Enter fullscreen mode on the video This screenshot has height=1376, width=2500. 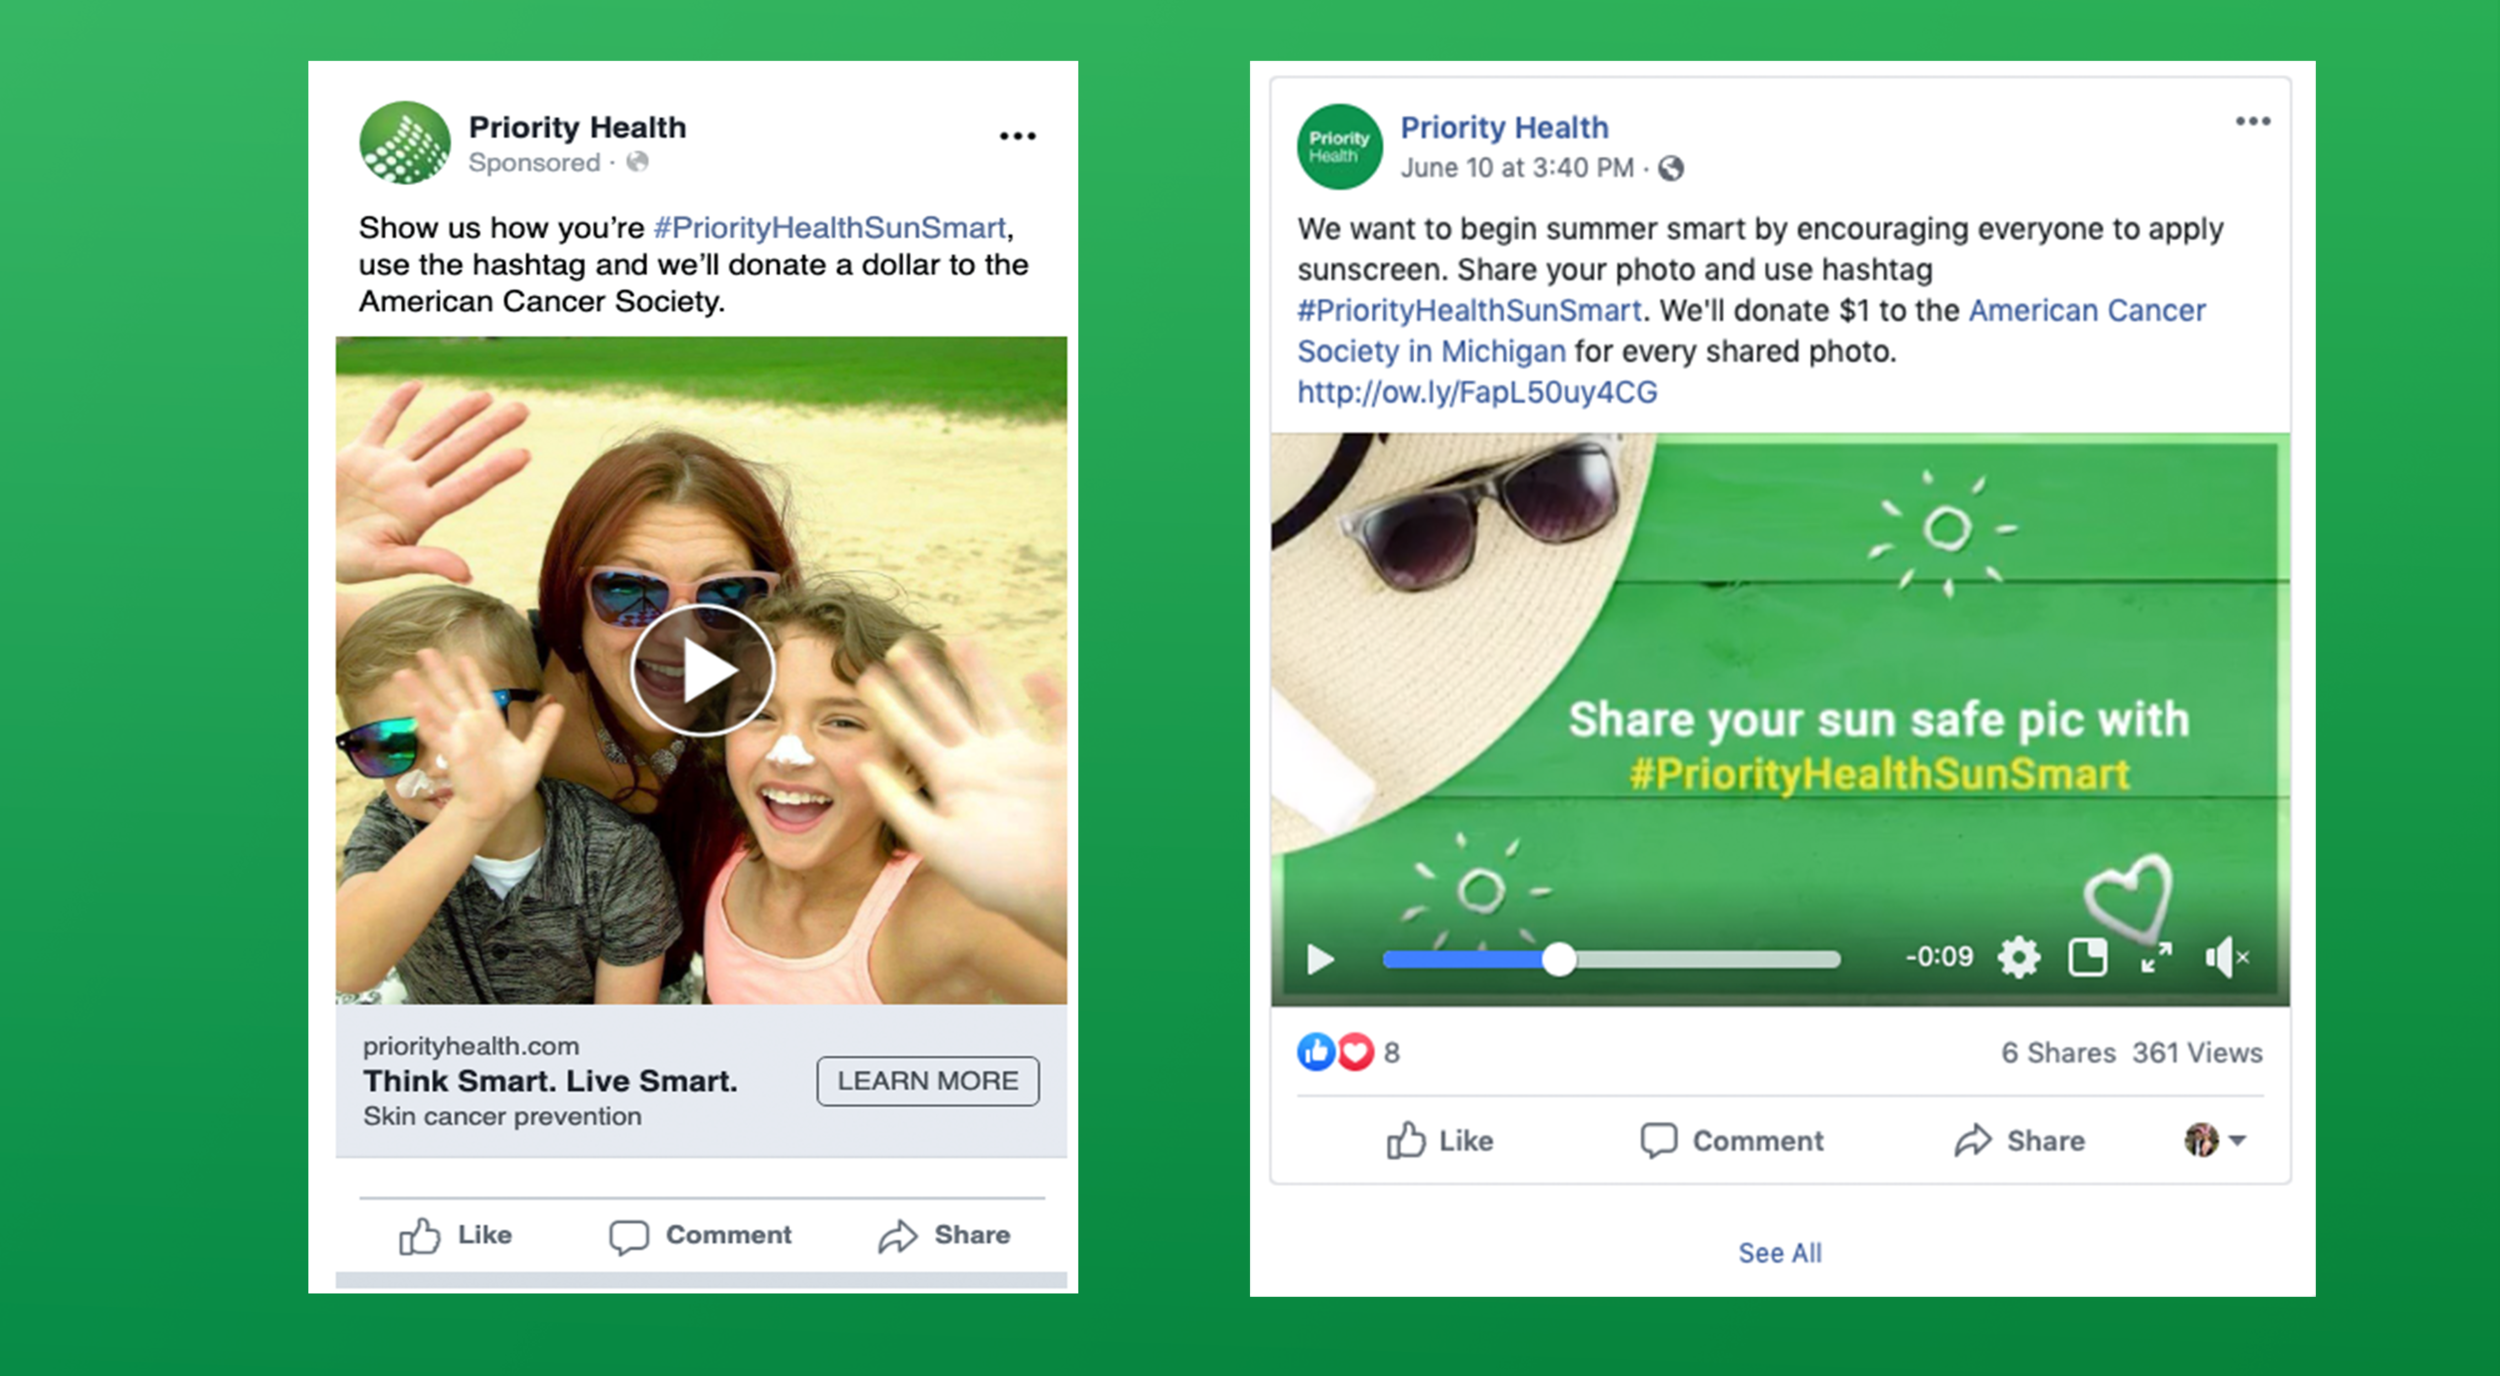tap(2156, 958)
